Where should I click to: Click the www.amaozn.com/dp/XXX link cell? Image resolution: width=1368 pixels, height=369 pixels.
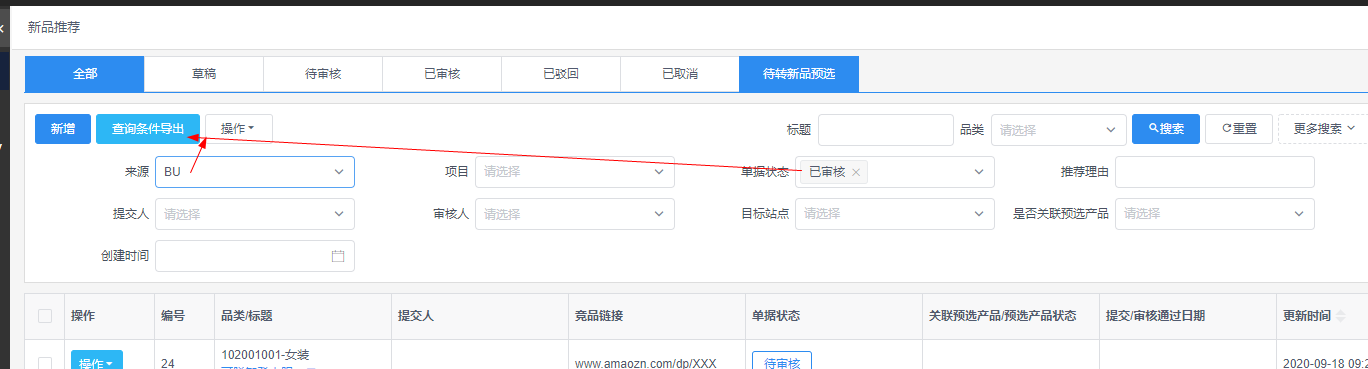(x=646, y=363)
